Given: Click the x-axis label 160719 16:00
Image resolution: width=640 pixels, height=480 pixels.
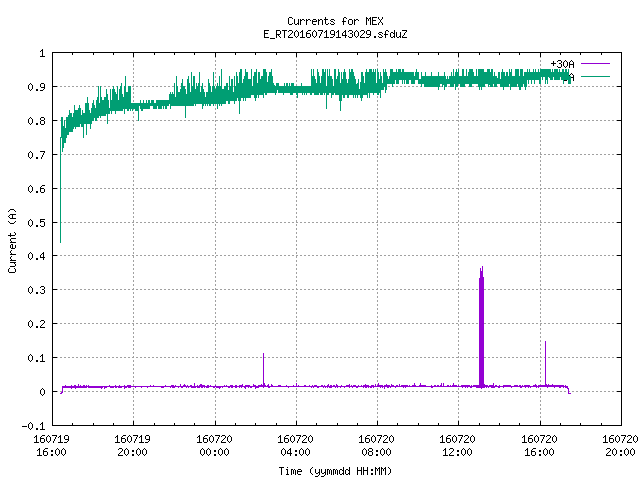Looking at the screenshot, I should pyautogui.click(x=51, y=445).
